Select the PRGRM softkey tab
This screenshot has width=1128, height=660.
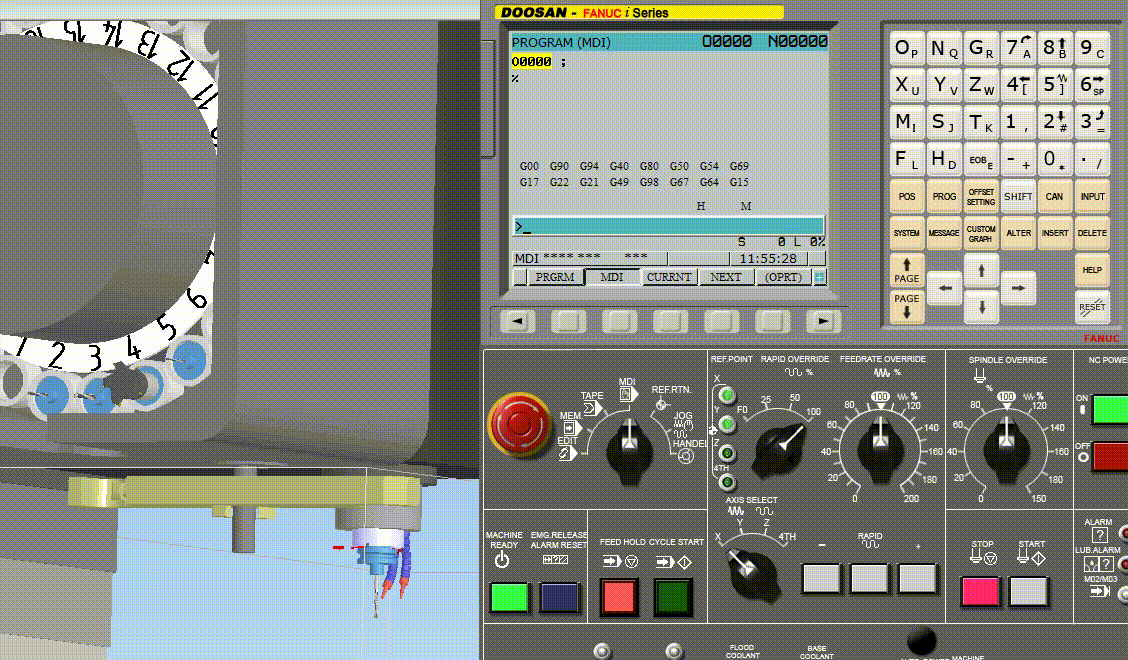555,277
